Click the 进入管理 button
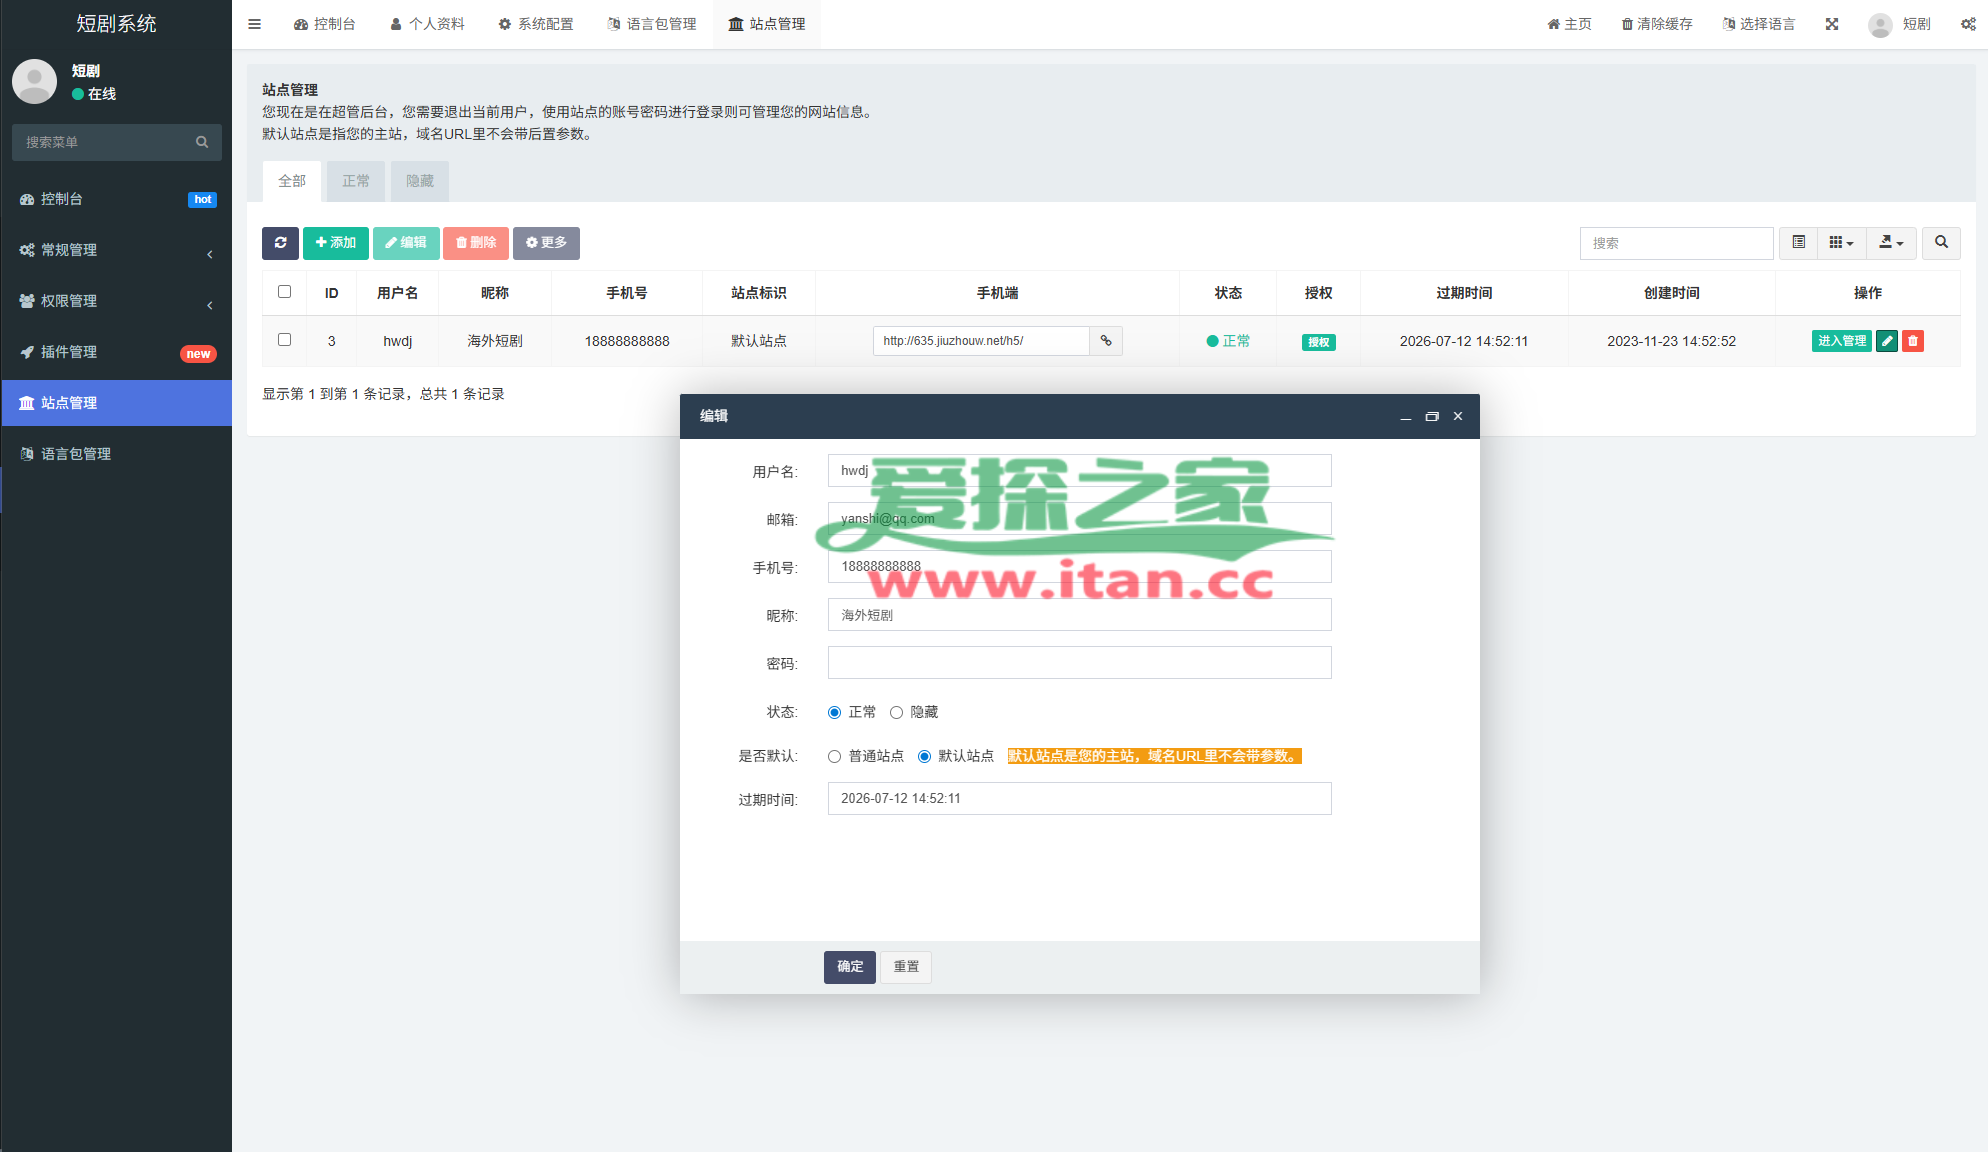 click(x=1841, y=341)
